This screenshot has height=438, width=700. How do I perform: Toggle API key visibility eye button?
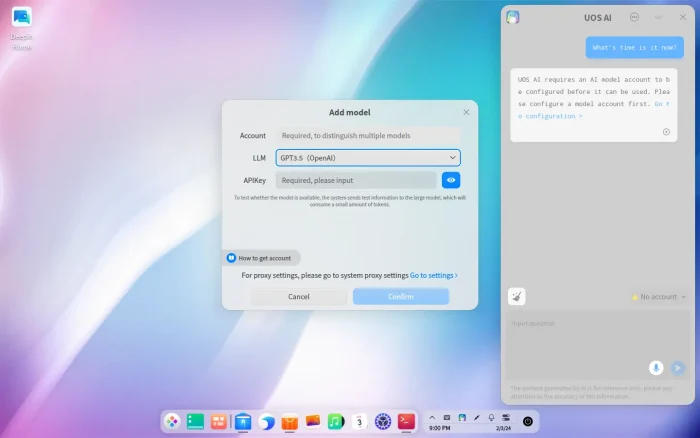pos(451,180)
